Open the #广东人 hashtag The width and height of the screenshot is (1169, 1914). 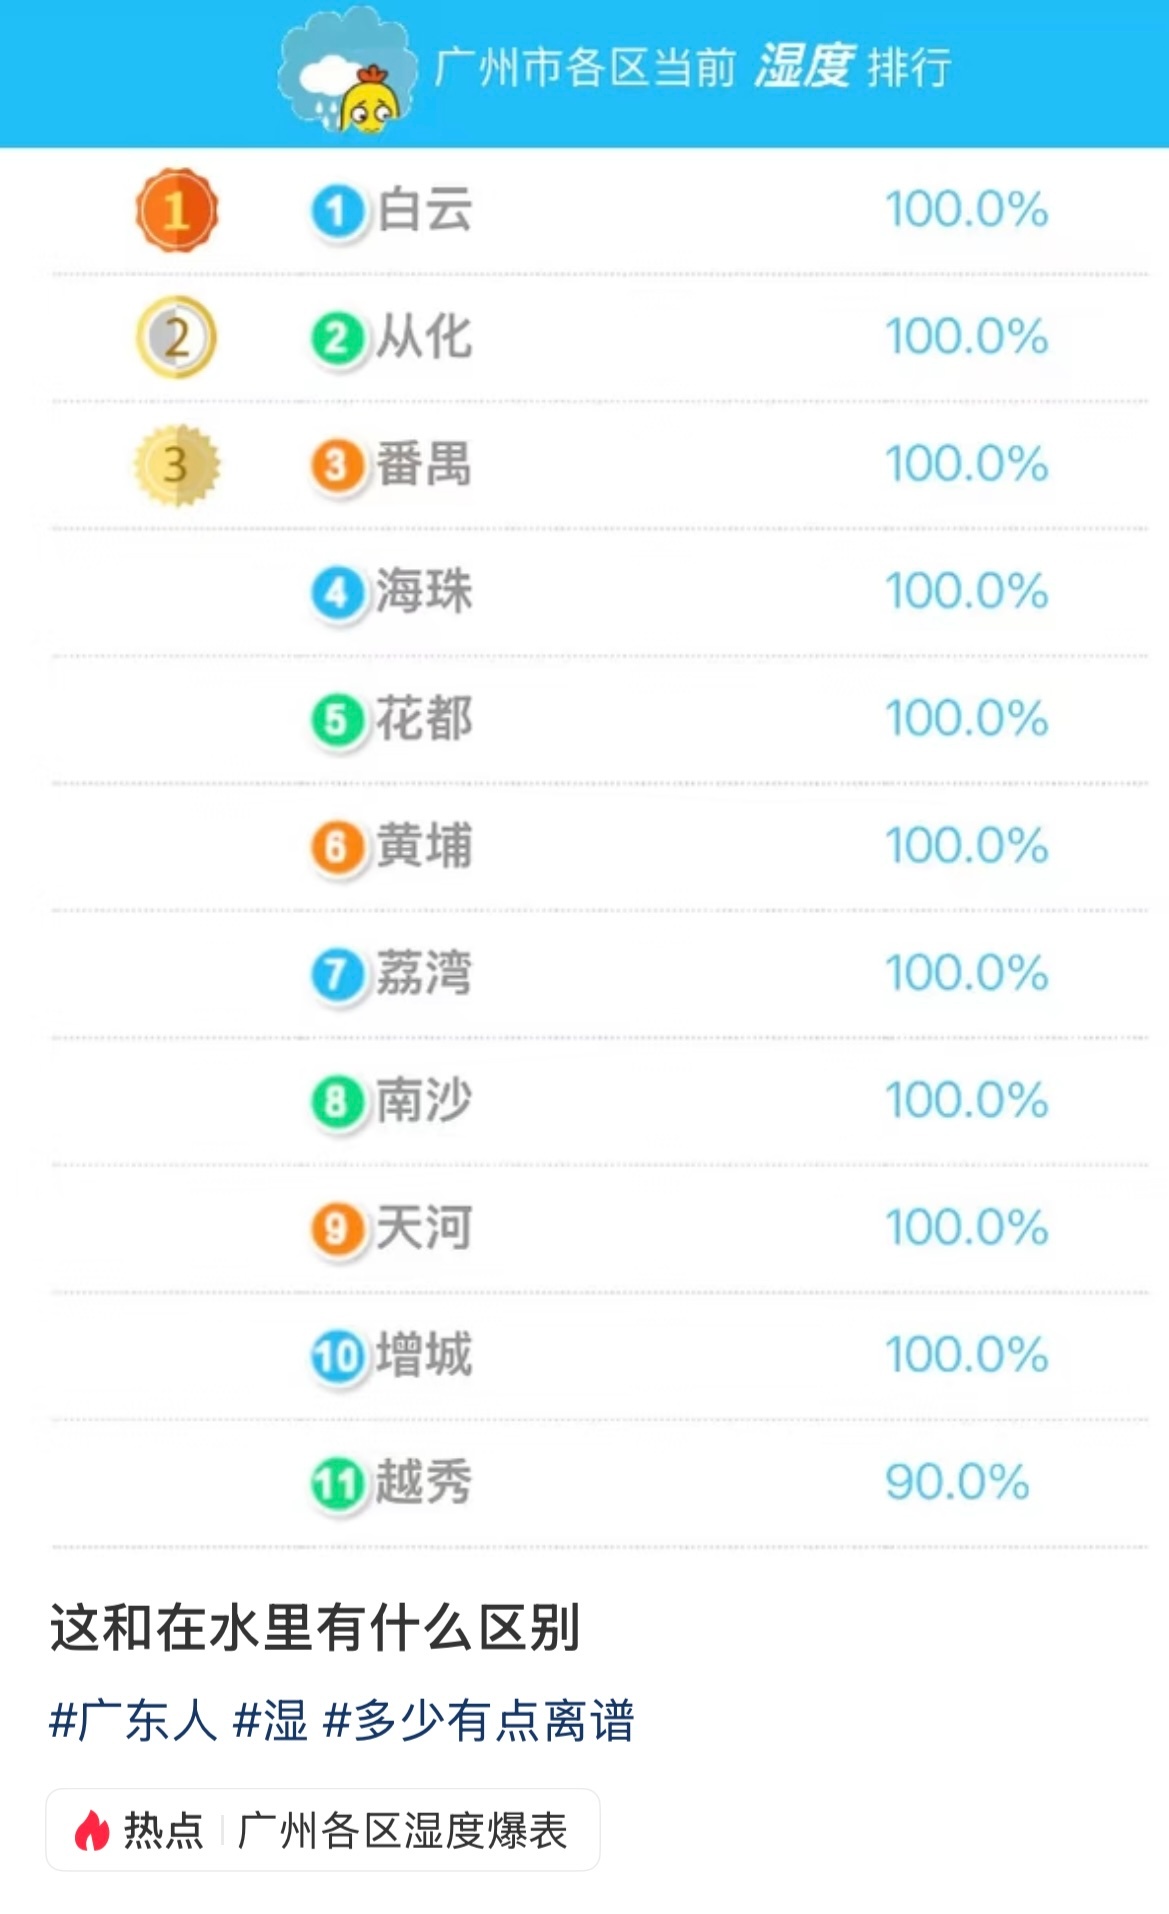point(133,1721)
